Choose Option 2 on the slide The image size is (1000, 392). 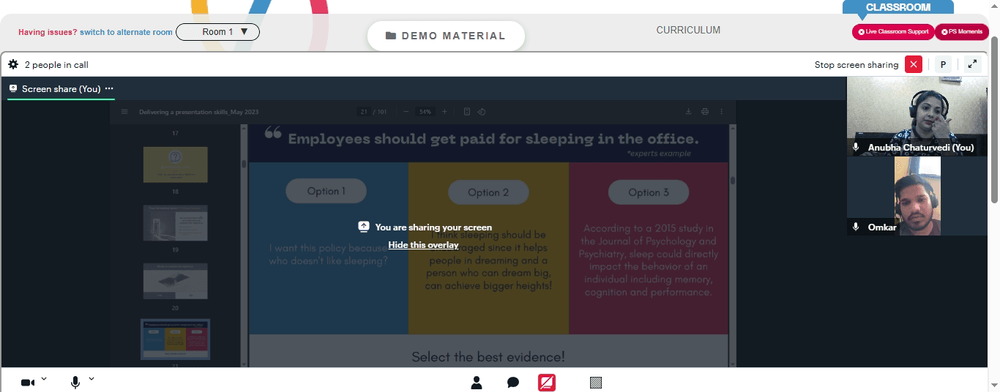[x=489, y=192]
